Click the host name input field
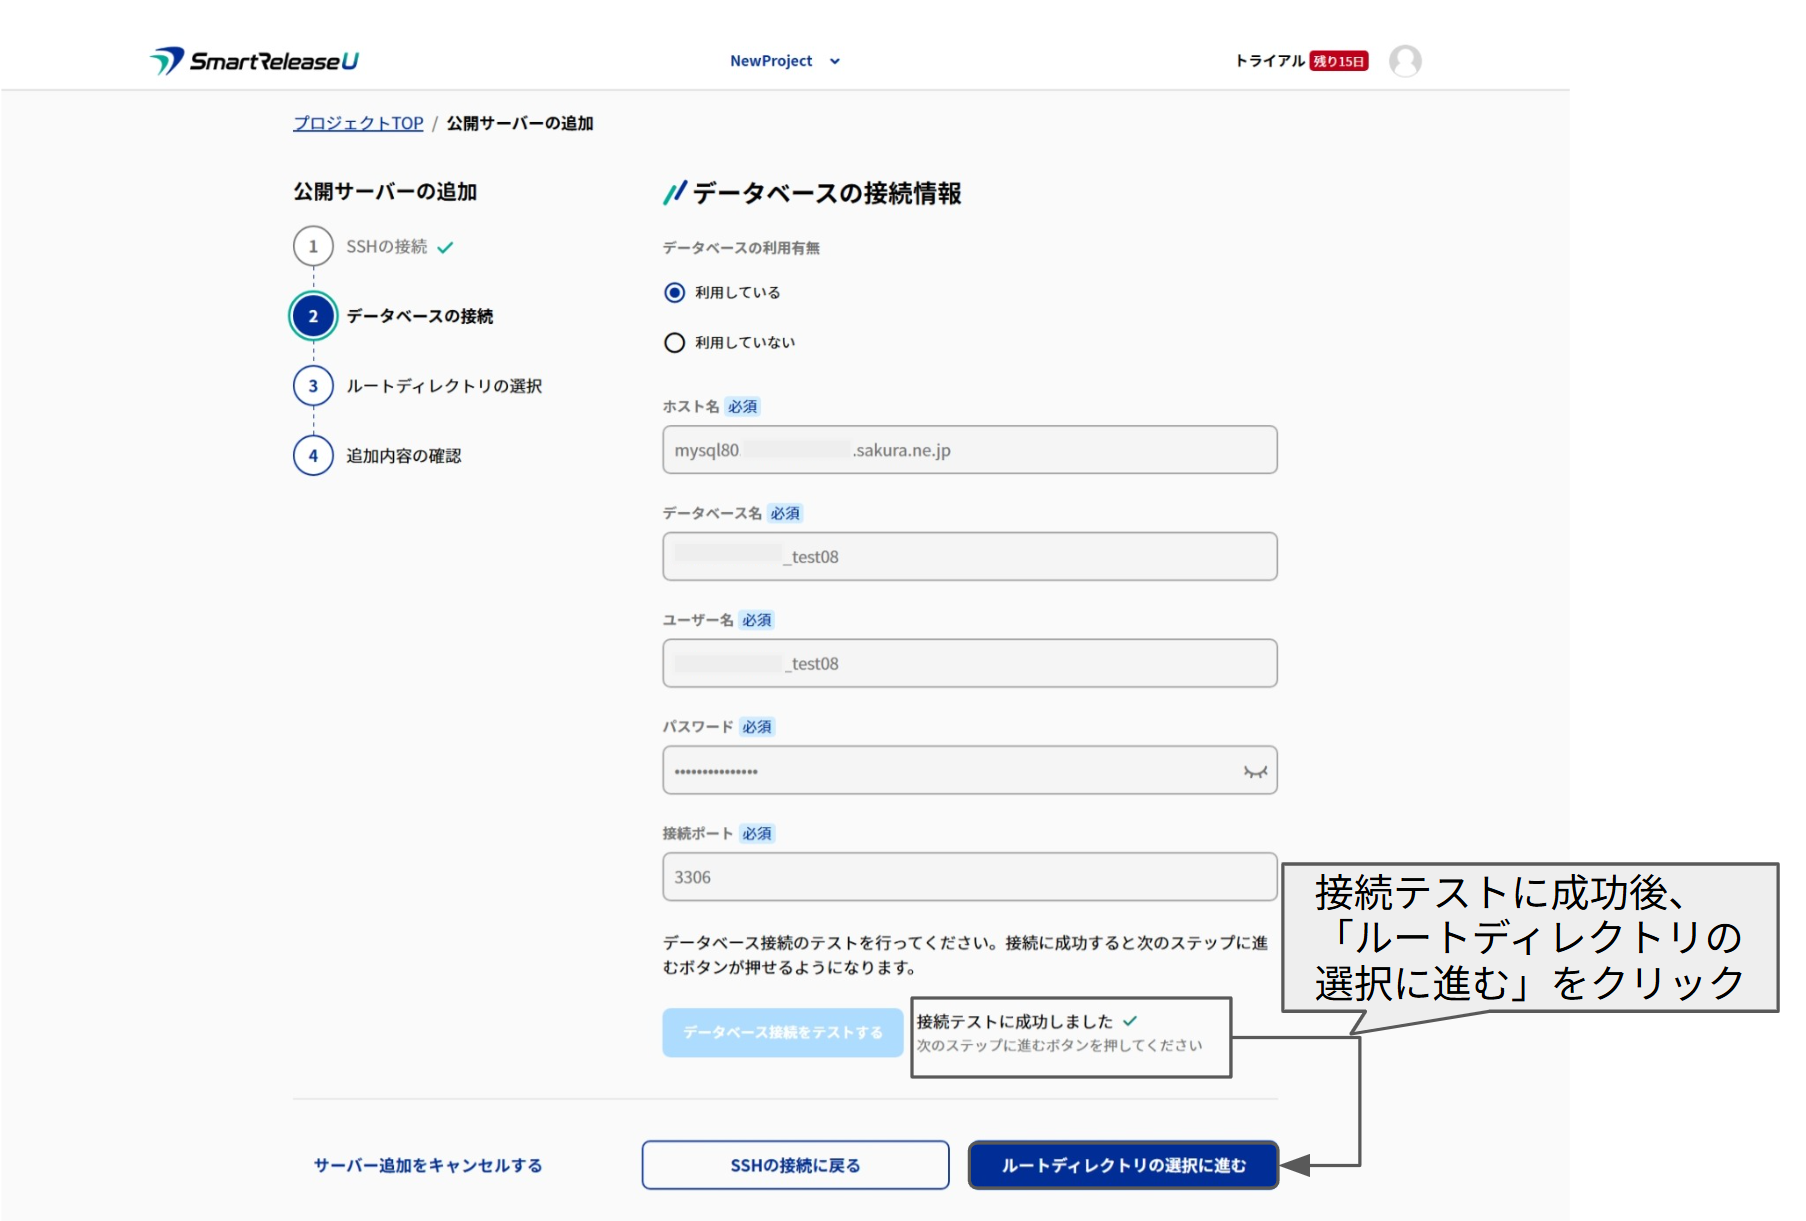 (969, 450)
